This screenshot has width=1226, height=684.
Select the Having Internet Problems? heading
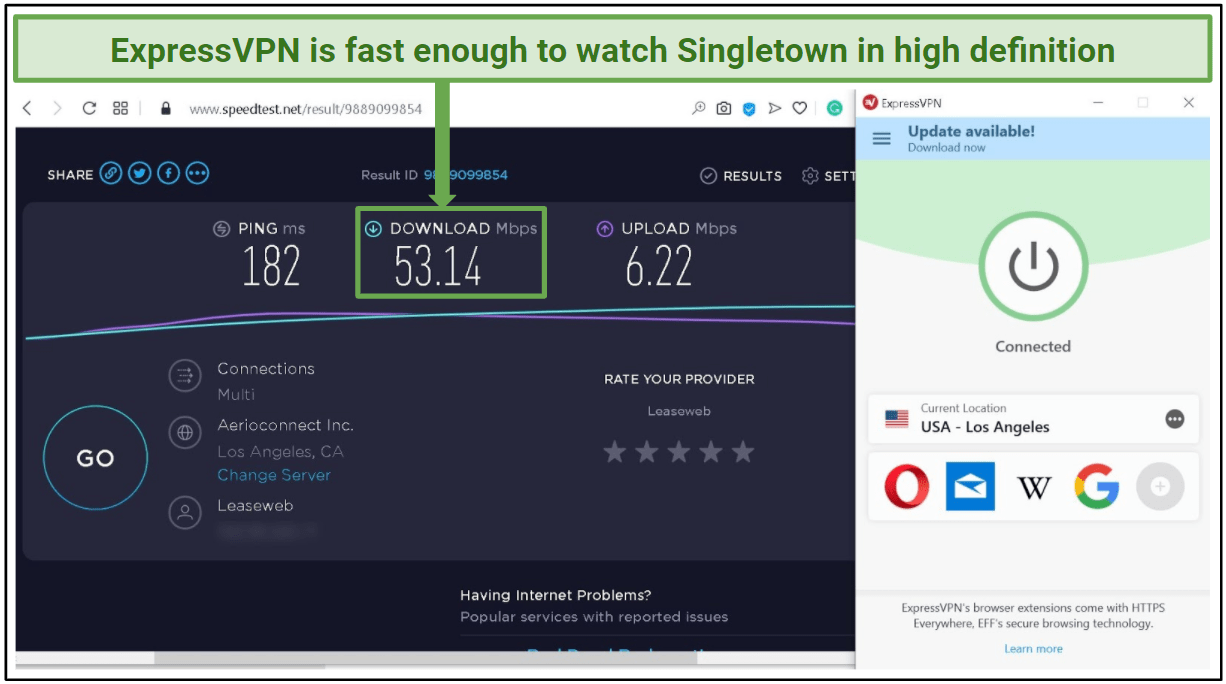click(556, 595)
